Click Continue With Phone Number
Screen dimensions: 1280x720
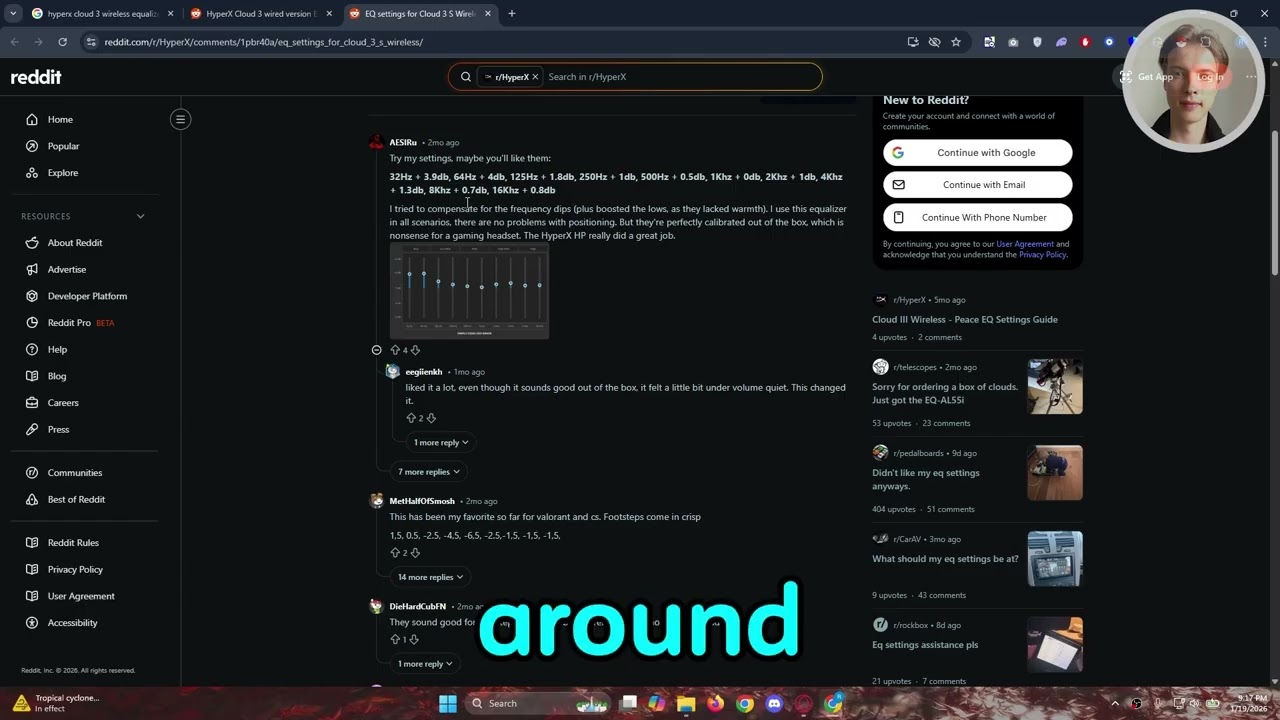(x=977, y=217)
